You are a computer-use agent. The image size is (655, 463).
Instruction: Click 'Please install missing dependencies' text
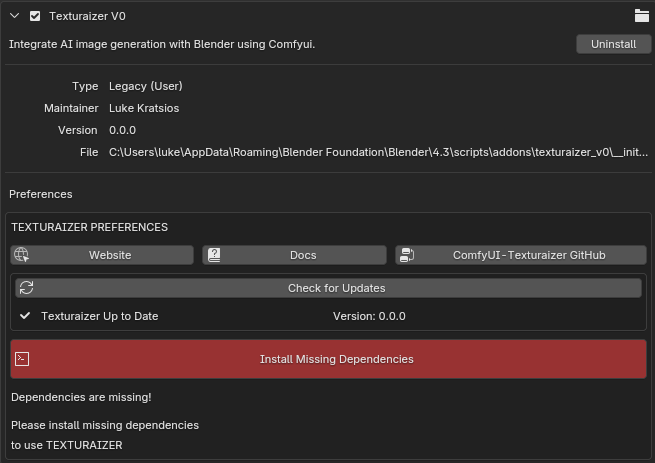[105, 425]
